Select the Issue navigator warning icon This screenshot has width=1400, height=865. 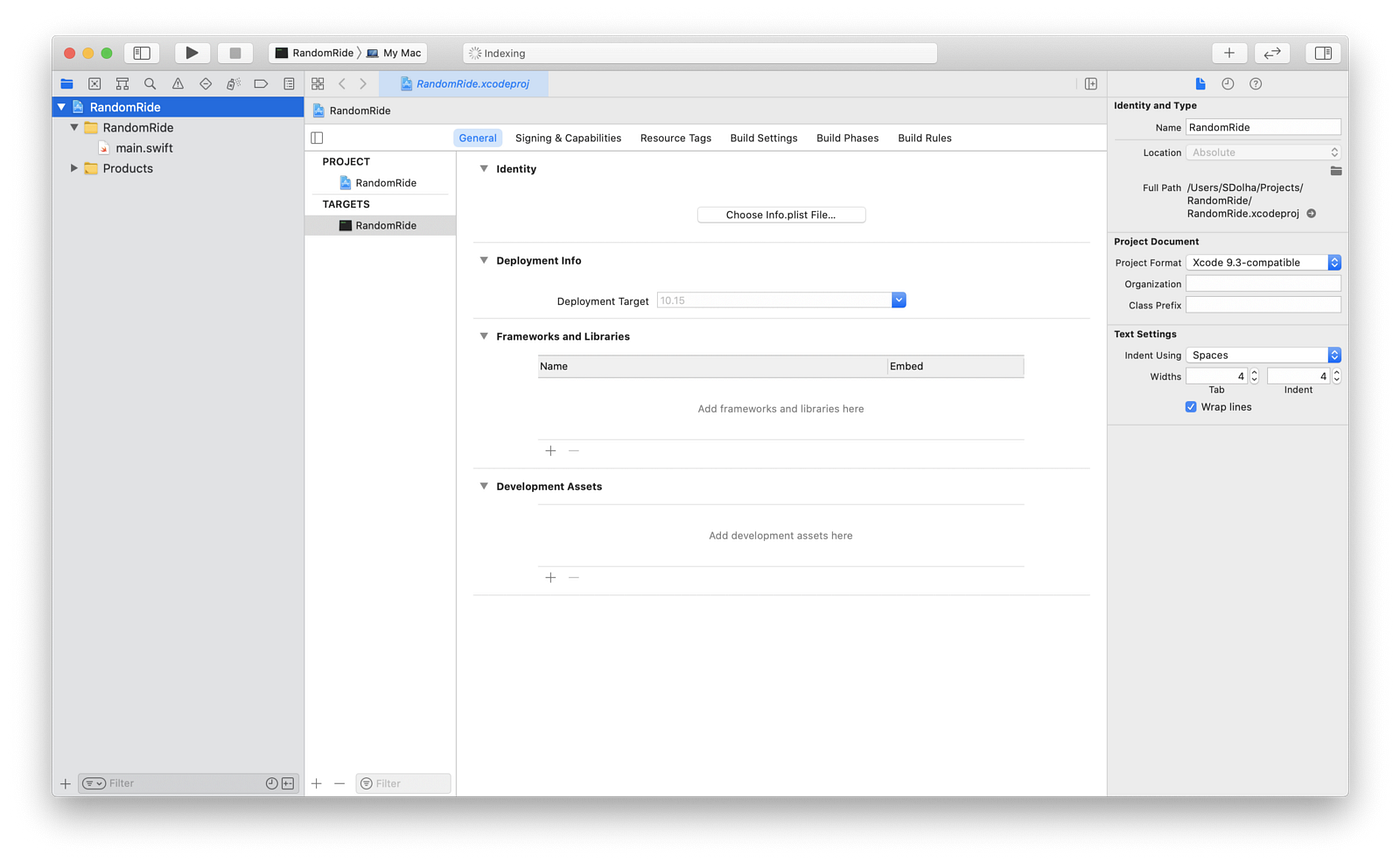(178, 84)
